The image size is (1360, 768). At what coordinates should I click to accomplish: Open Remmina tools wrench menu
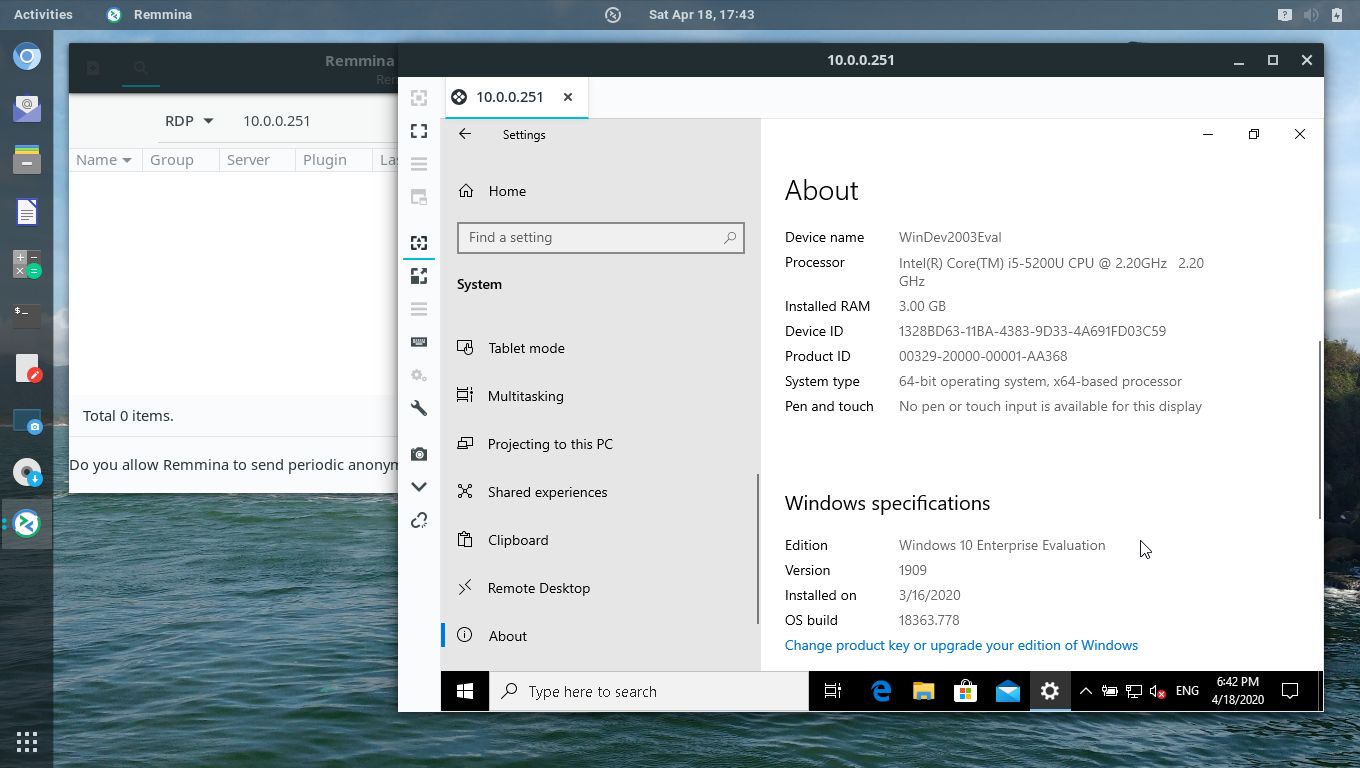(x=419, y=408)
